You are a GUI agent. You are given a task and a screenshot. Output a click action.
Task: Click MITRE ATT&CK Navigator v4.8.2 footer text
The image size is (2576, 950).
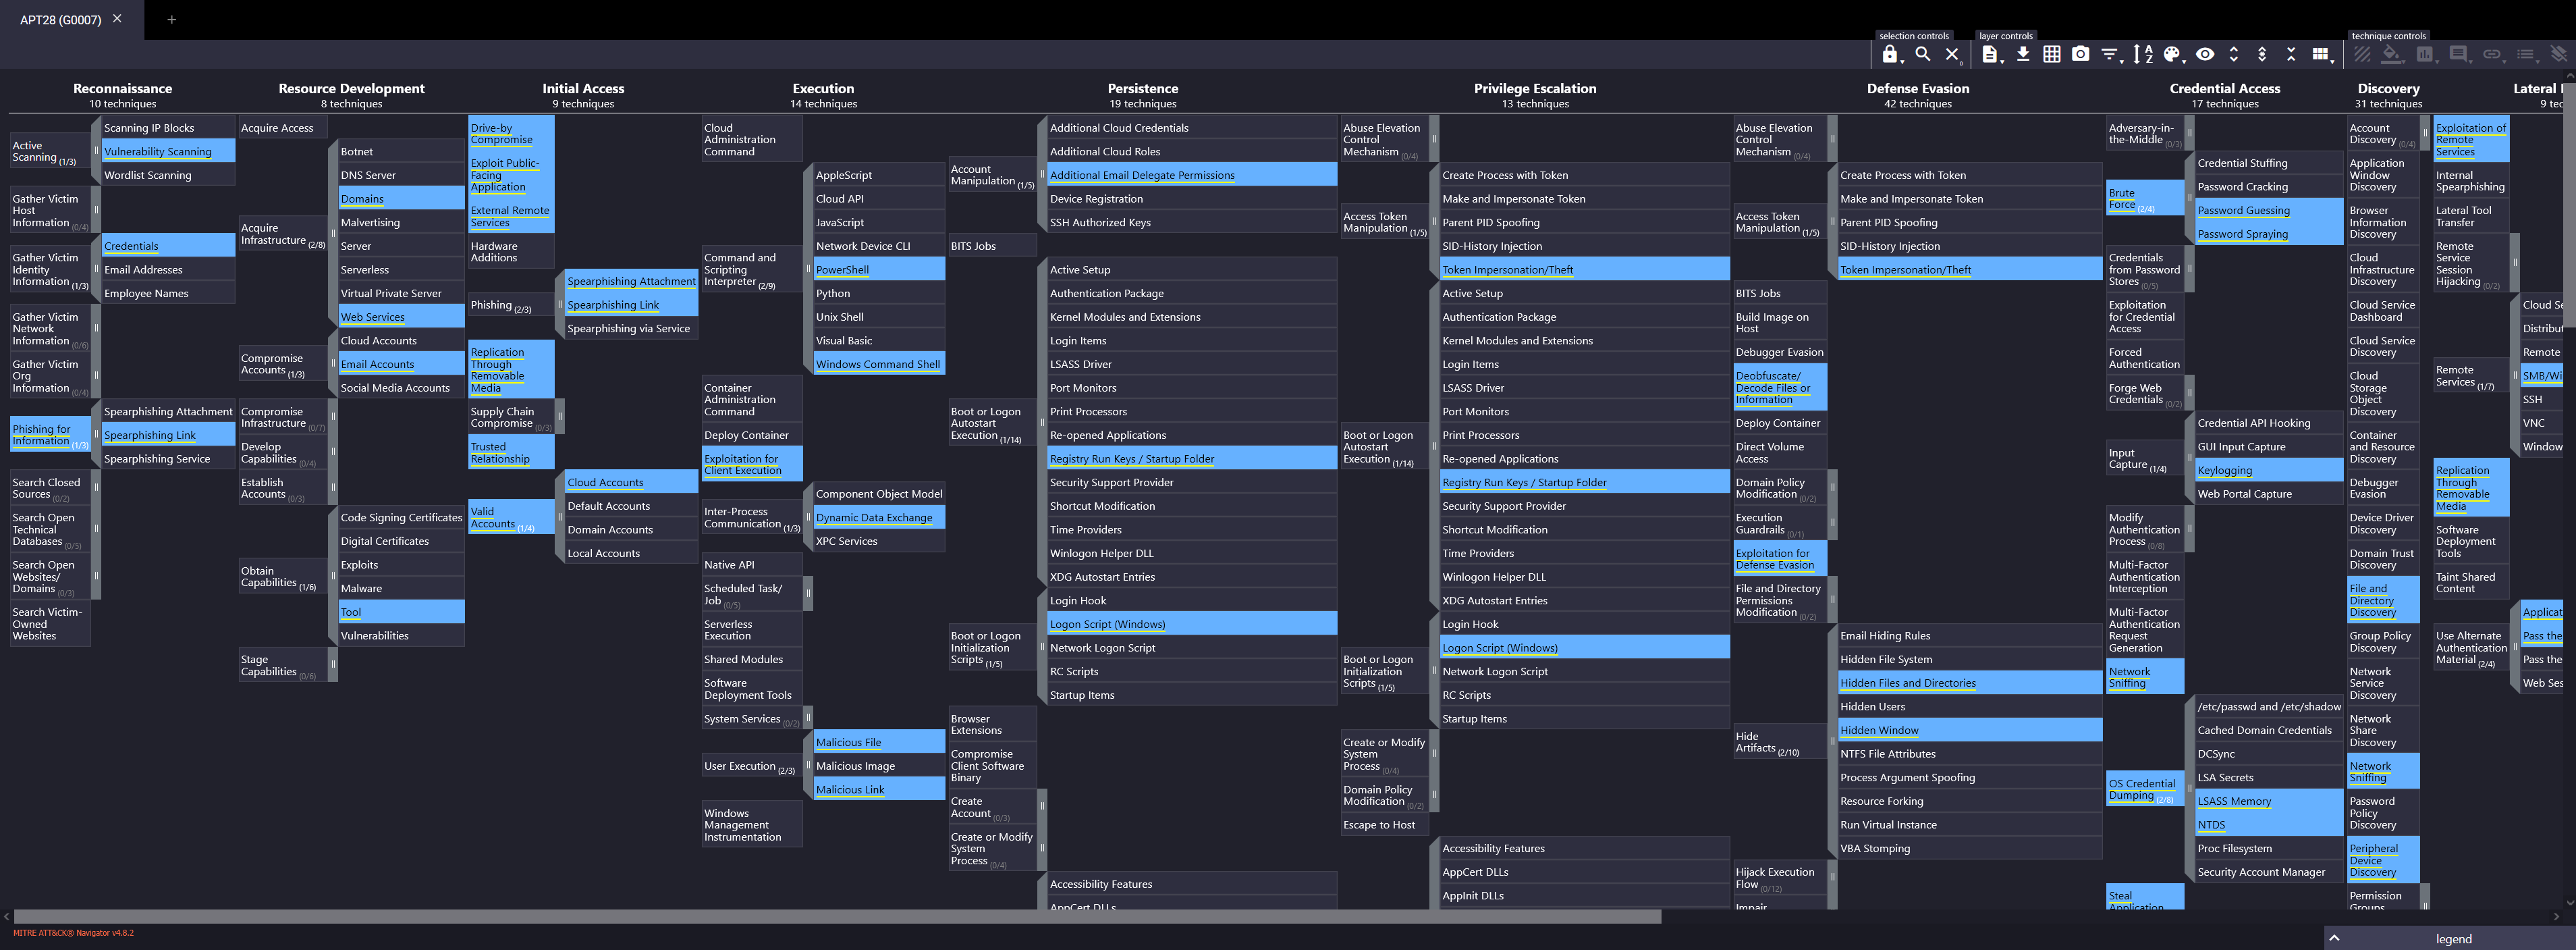tap(73, 933)
